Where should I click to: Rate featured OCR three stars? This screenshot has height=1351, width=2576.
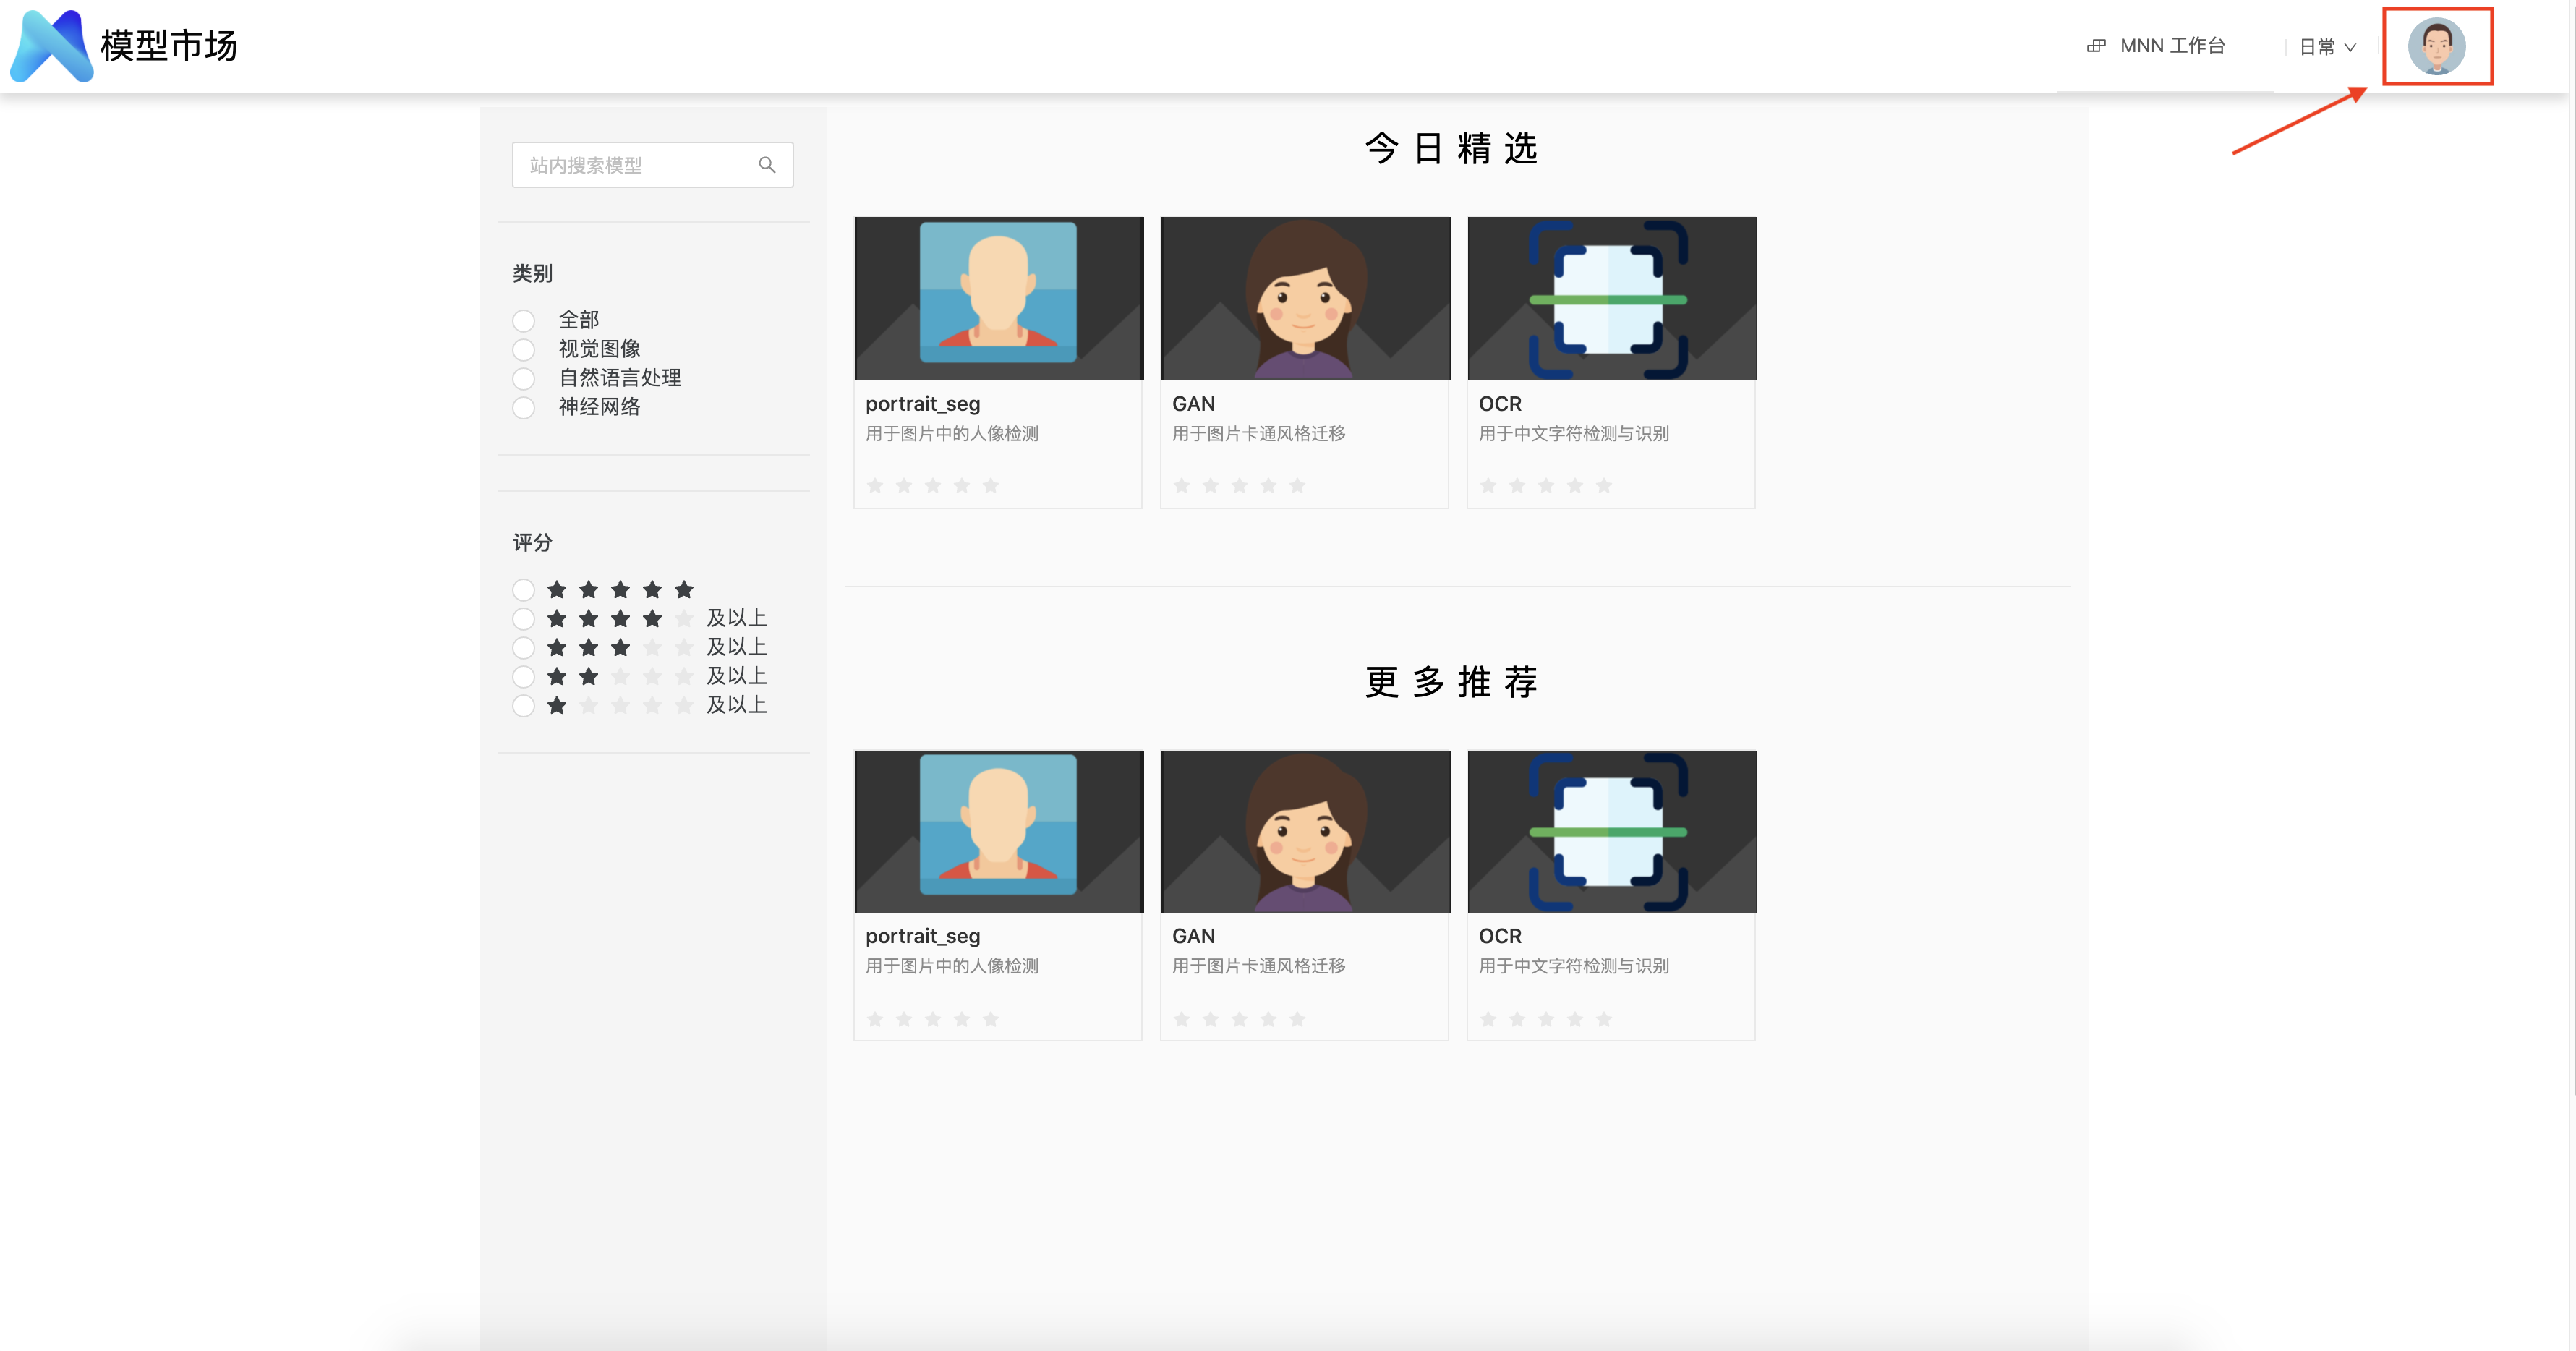pyautogui.click(x=1545, y=486)
